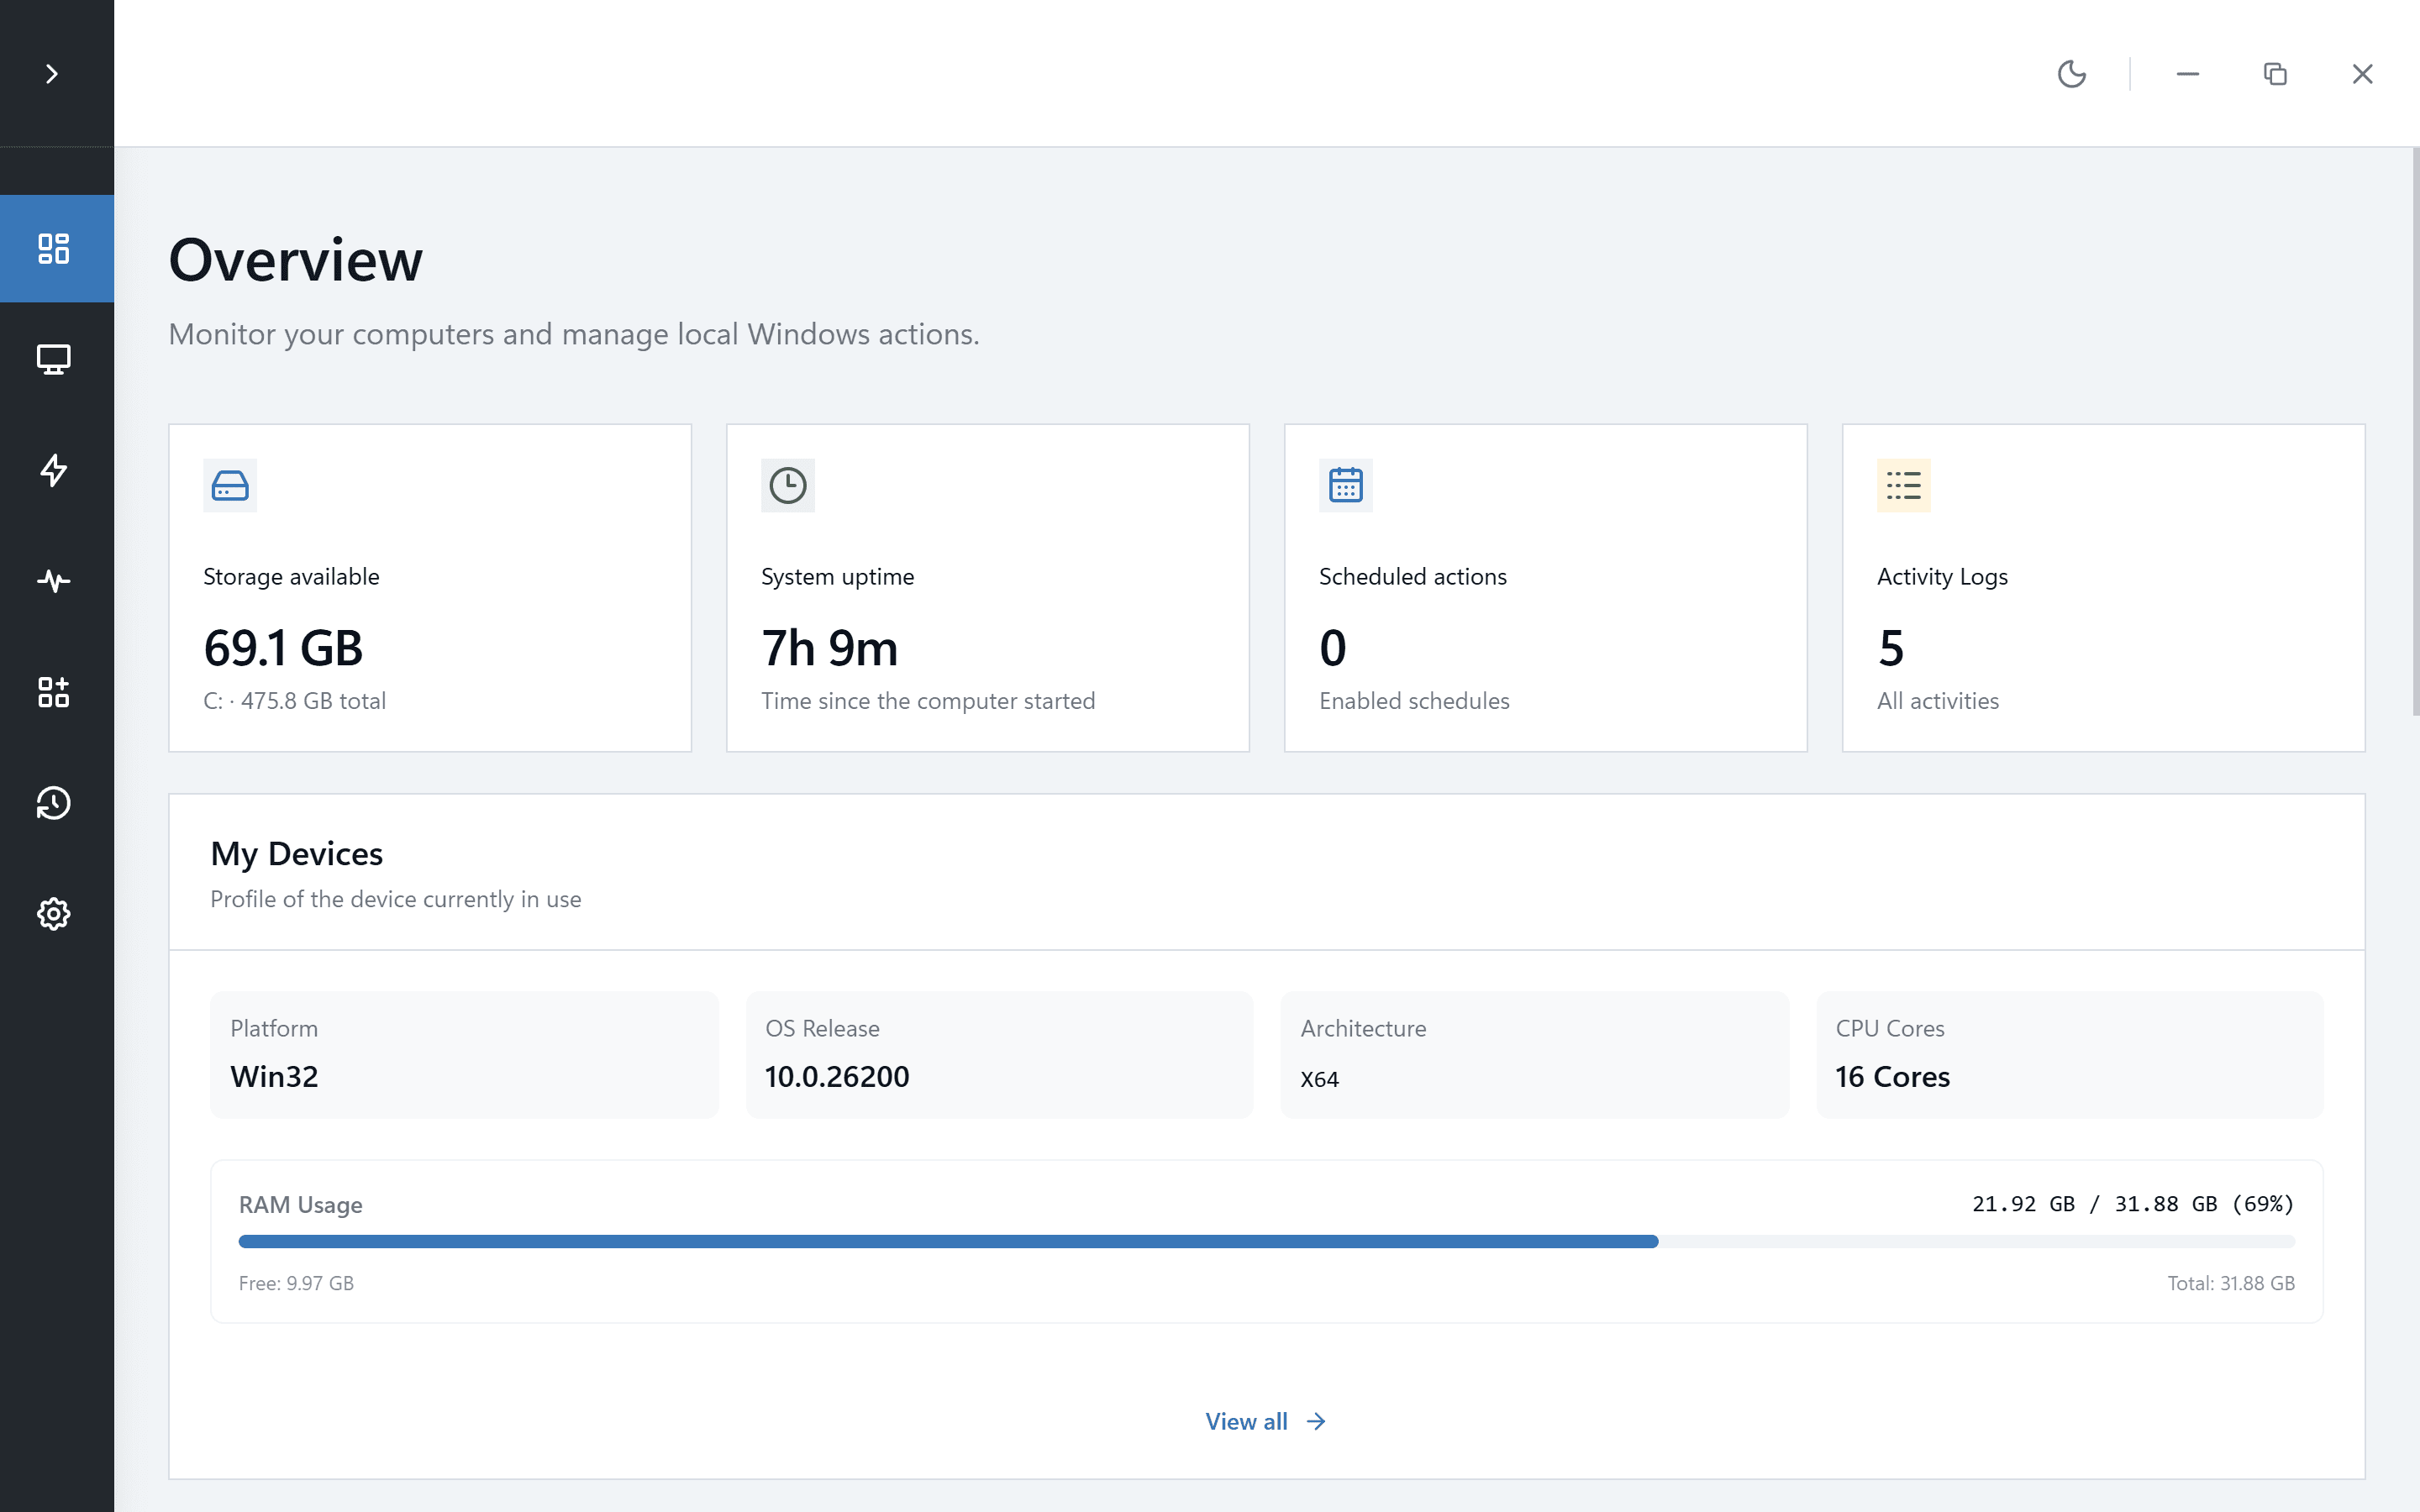2420x1512 pixels.
Task: Restore the window with the overlapping squares button
Action: [x=2275, y=74]
